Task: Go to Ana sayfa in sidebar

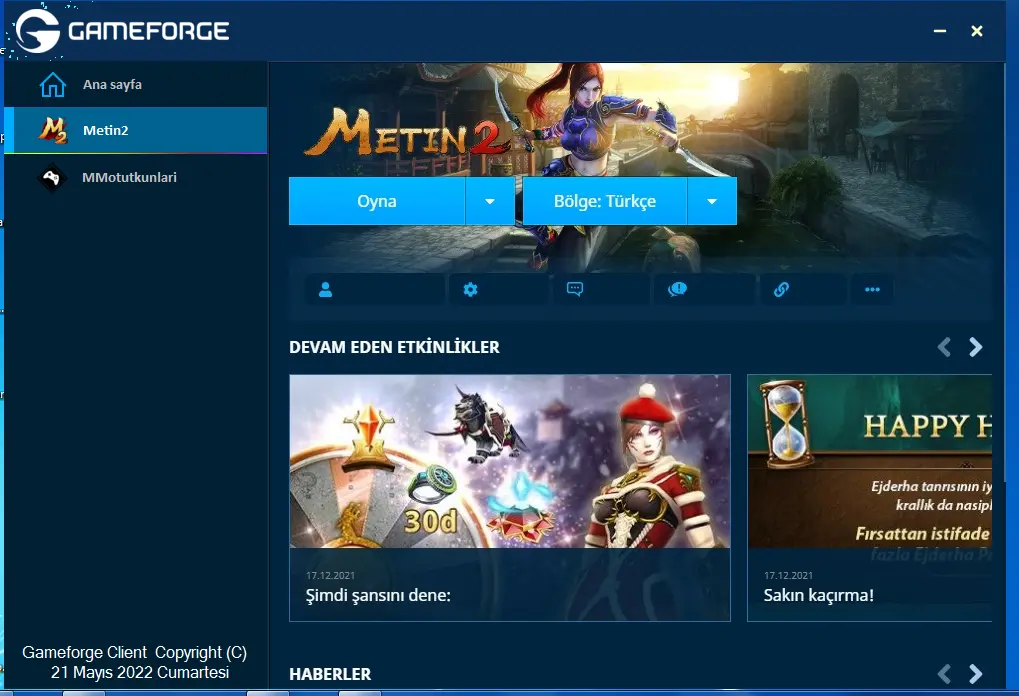Action: 112,85
